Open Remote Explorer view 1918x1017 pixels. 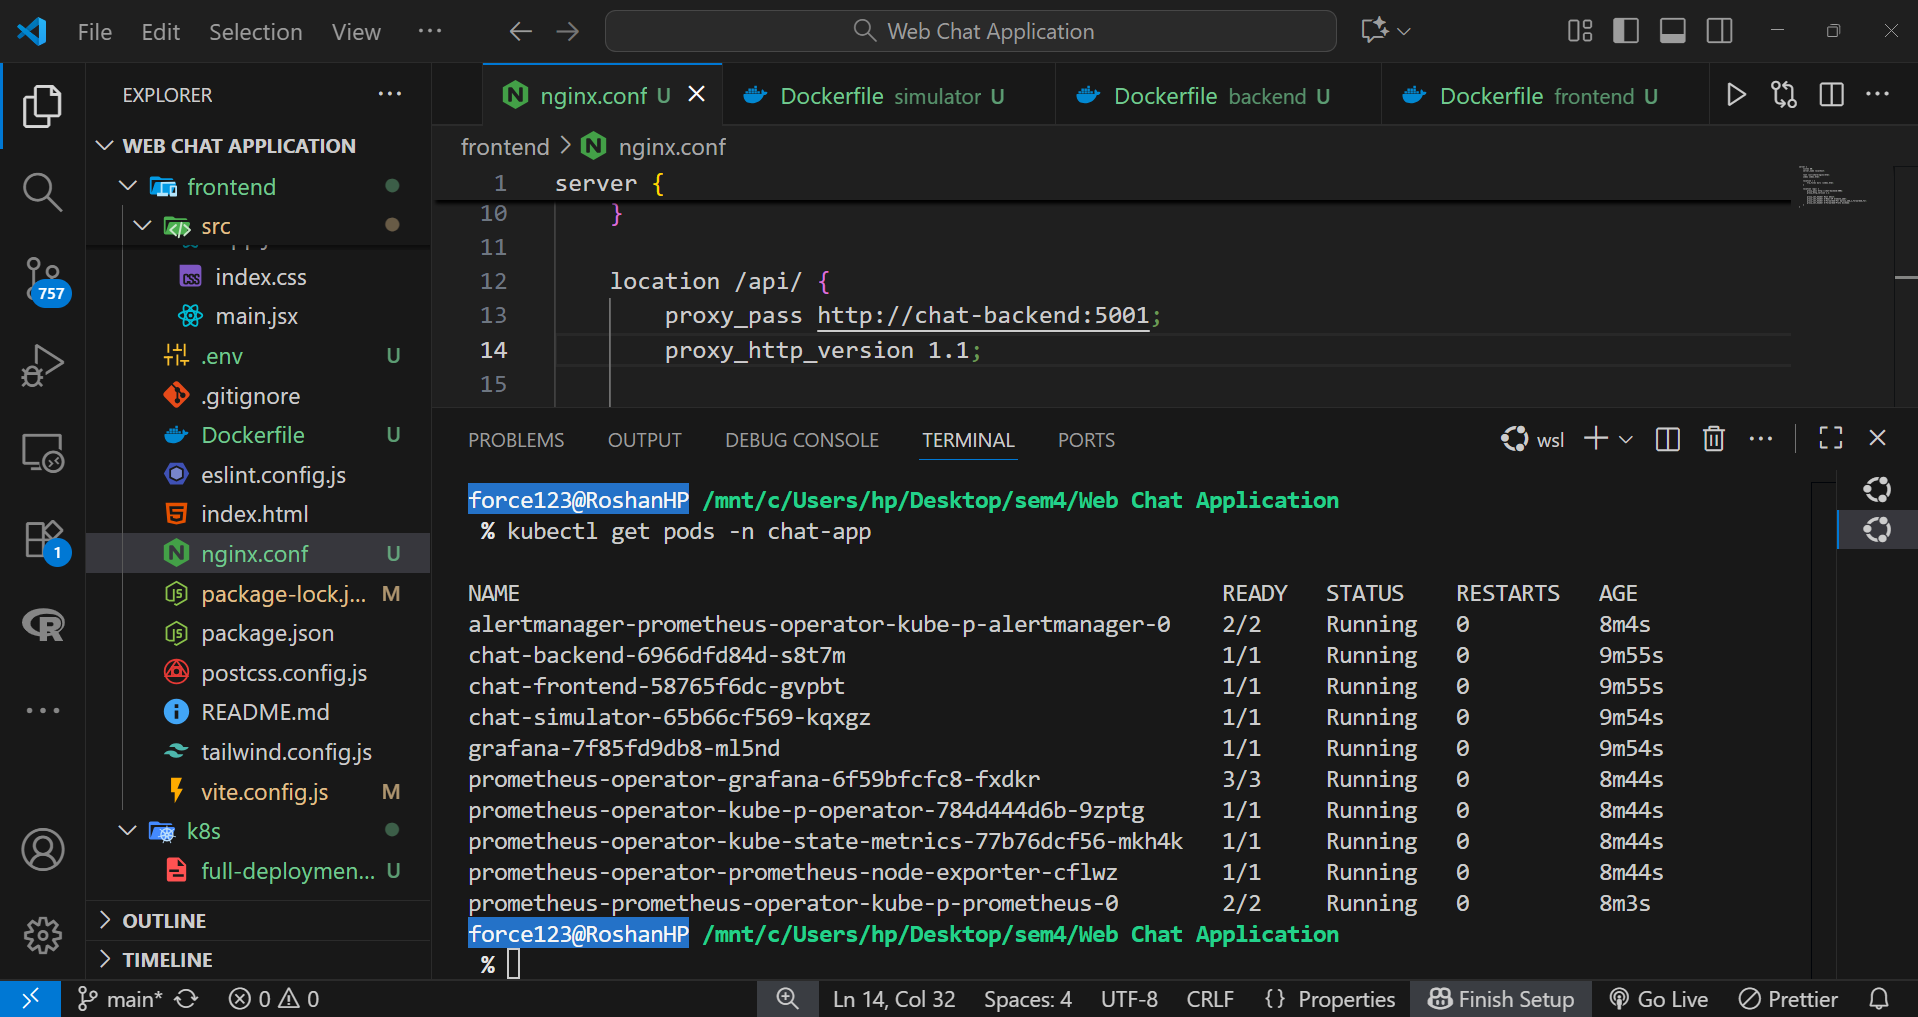point(42,453)
